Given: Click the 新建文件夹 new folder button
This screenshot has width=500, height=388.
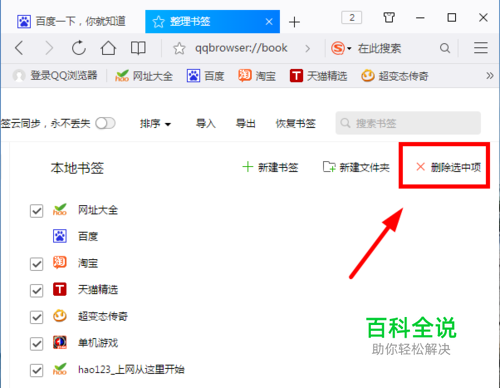Looking at the screenshot, I should [356, 167].
